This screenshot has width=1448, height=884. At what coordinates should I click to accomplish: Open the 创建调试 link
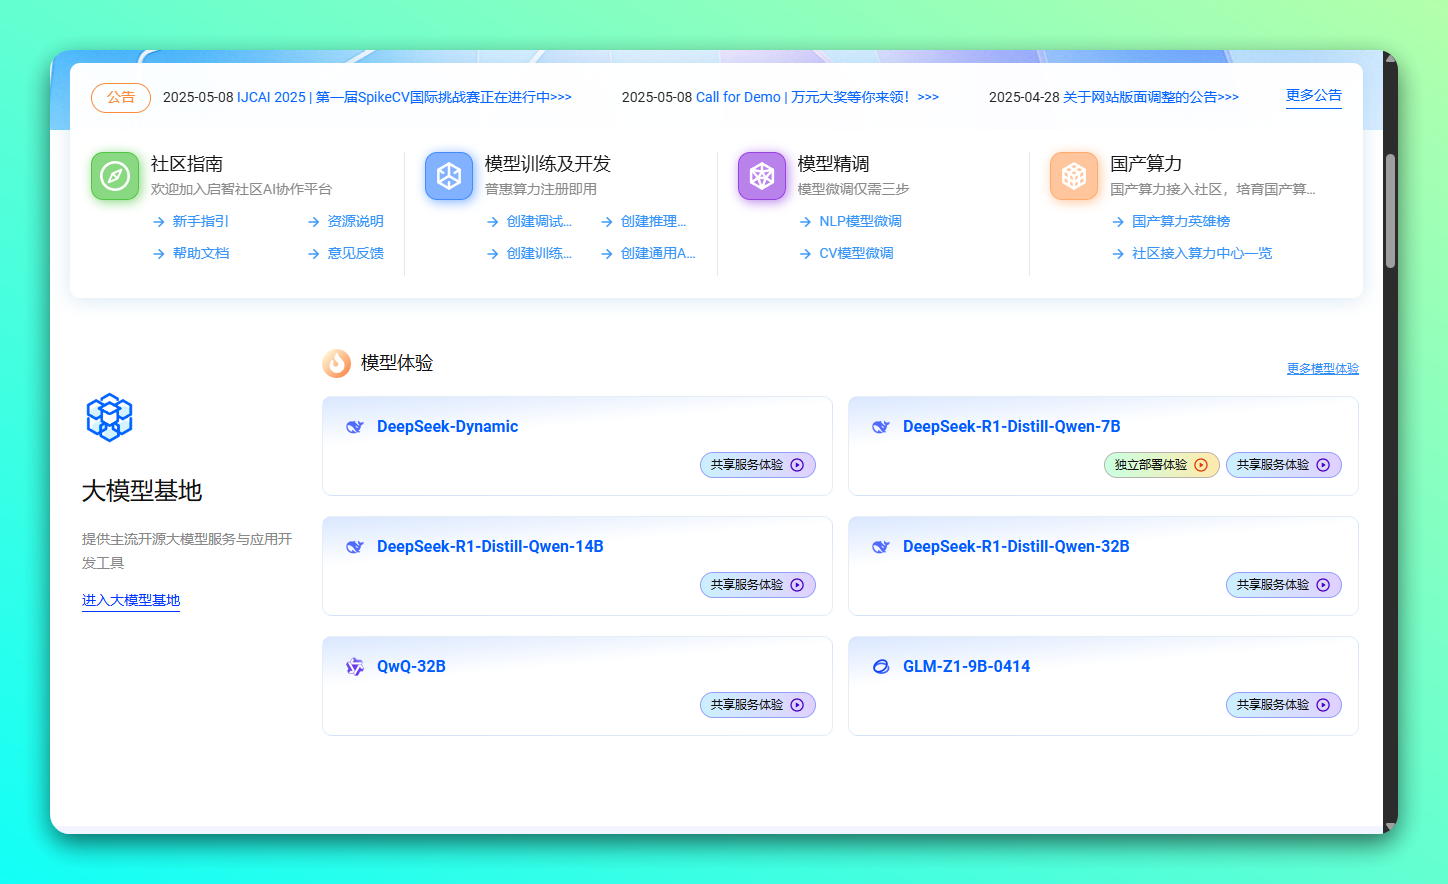(x=539, y=222)
